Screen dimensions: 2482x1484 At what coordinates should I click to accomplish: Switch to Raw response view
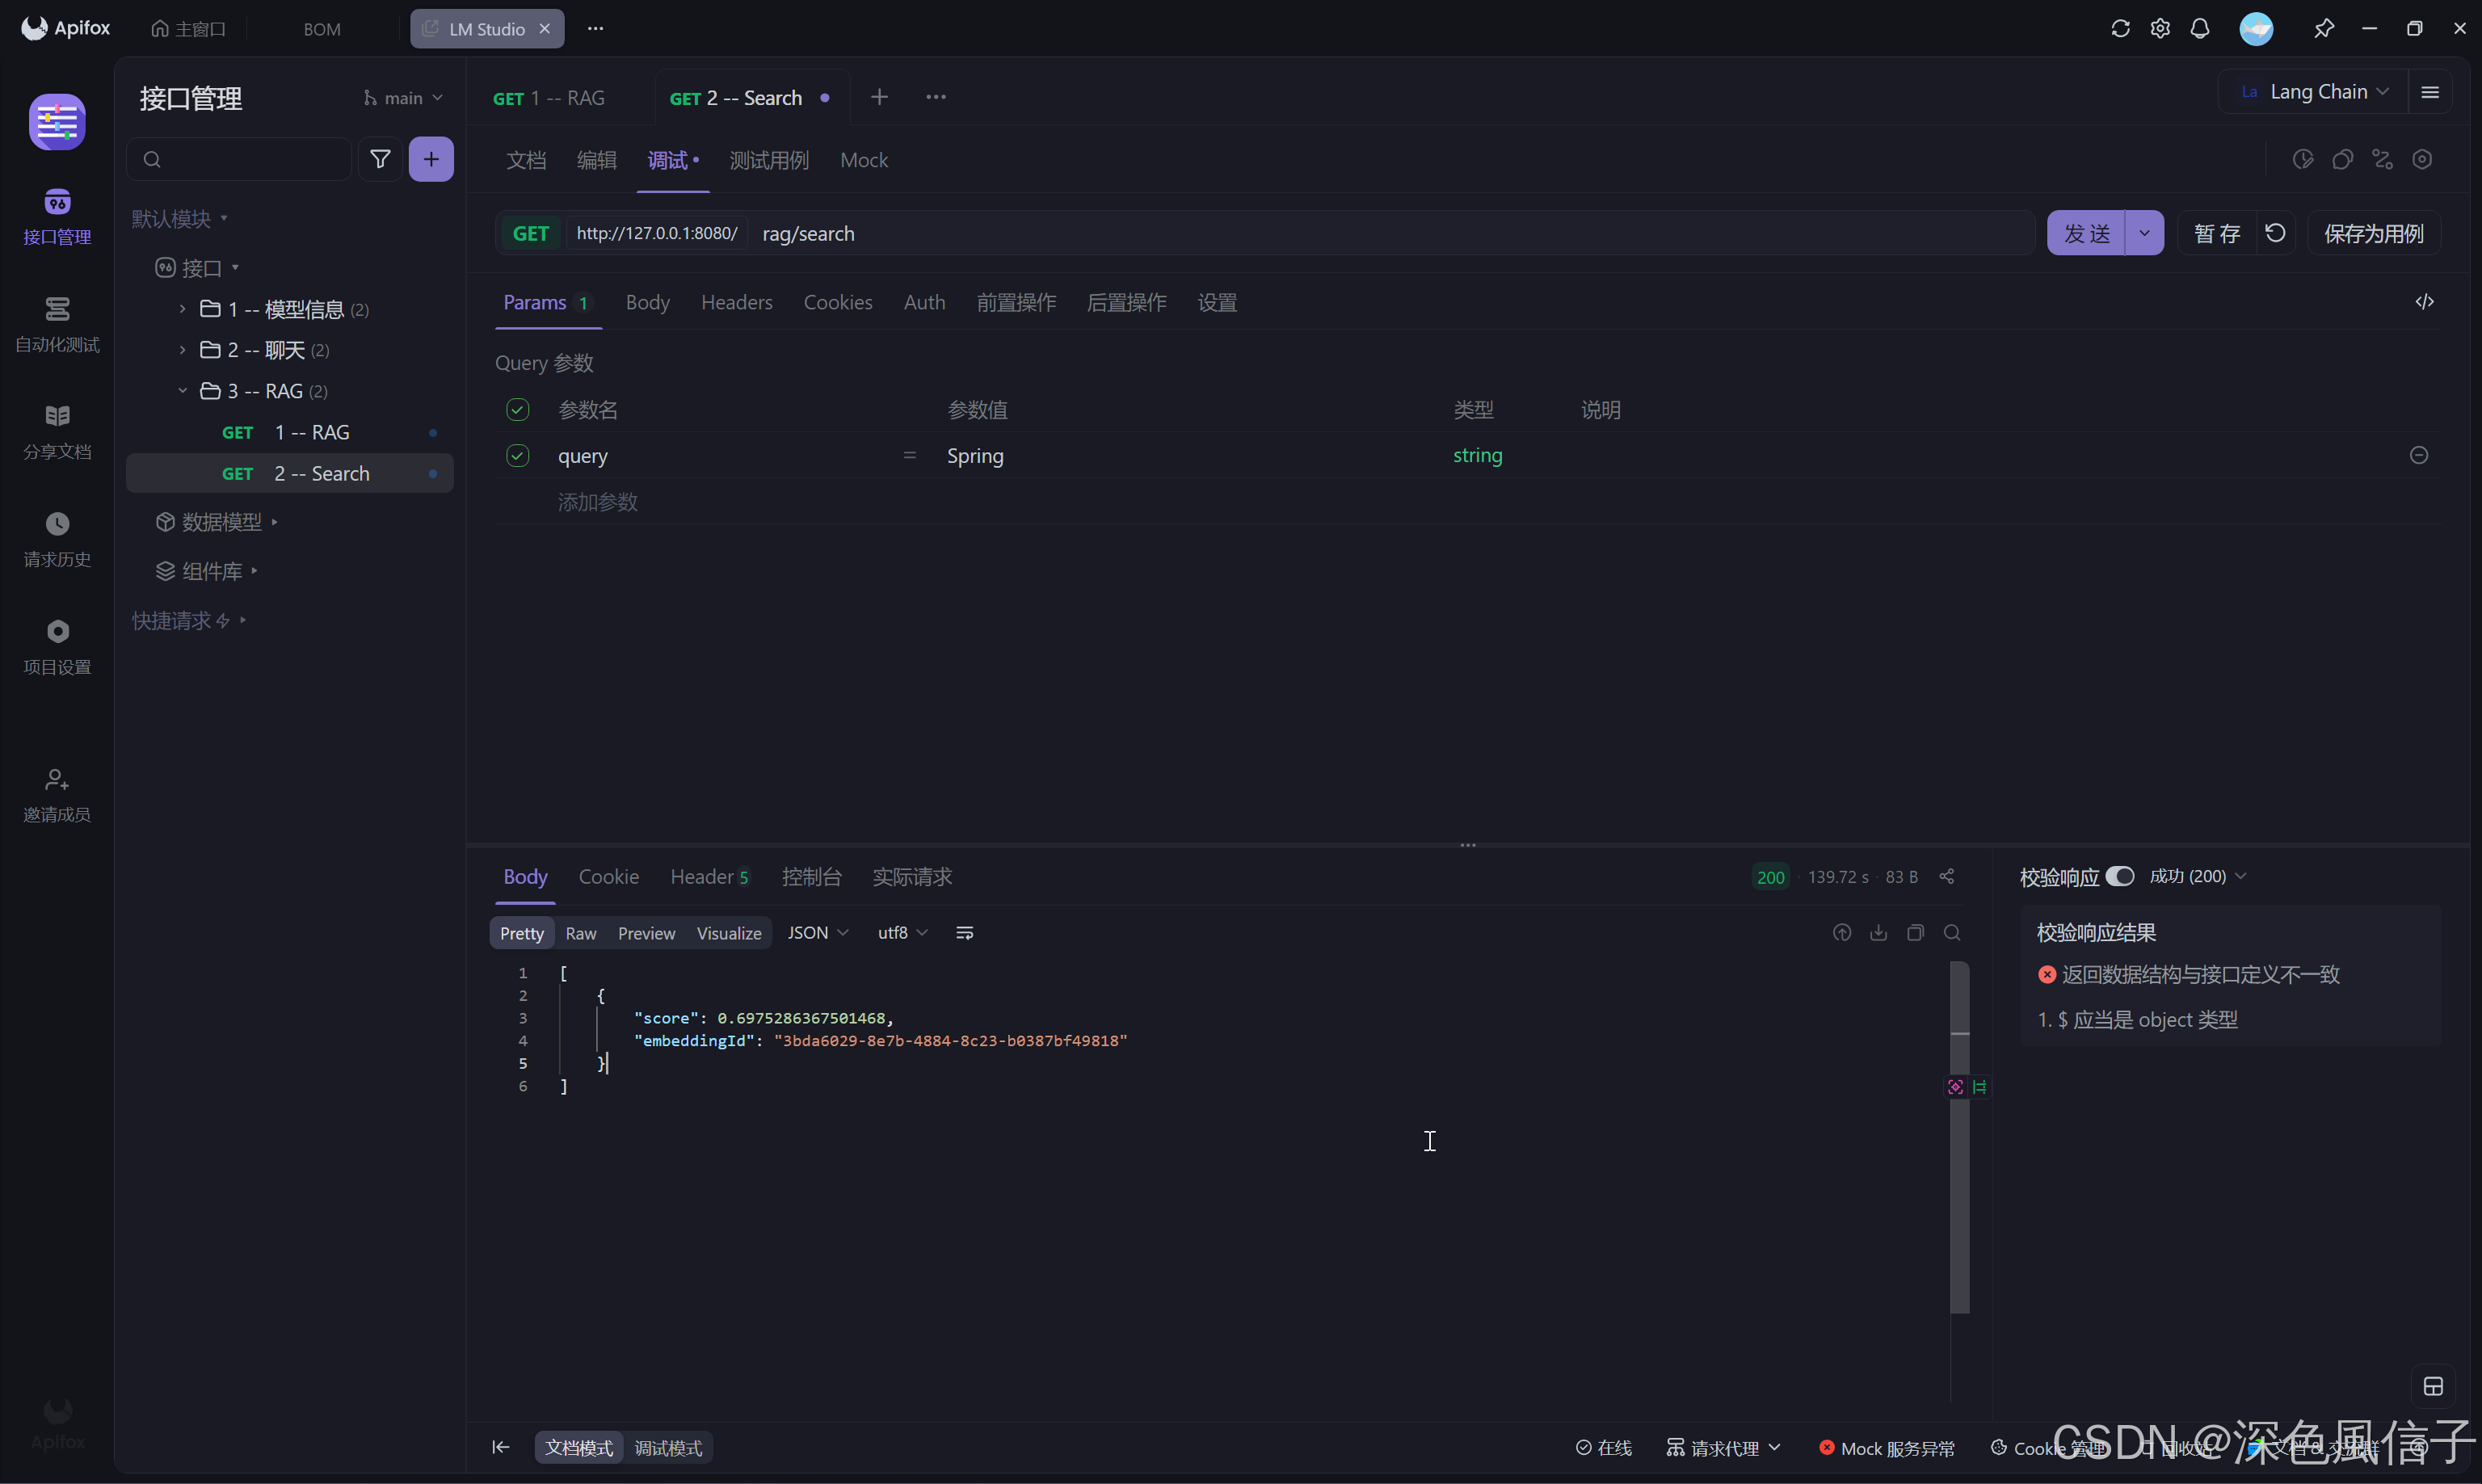click(580, 932)
